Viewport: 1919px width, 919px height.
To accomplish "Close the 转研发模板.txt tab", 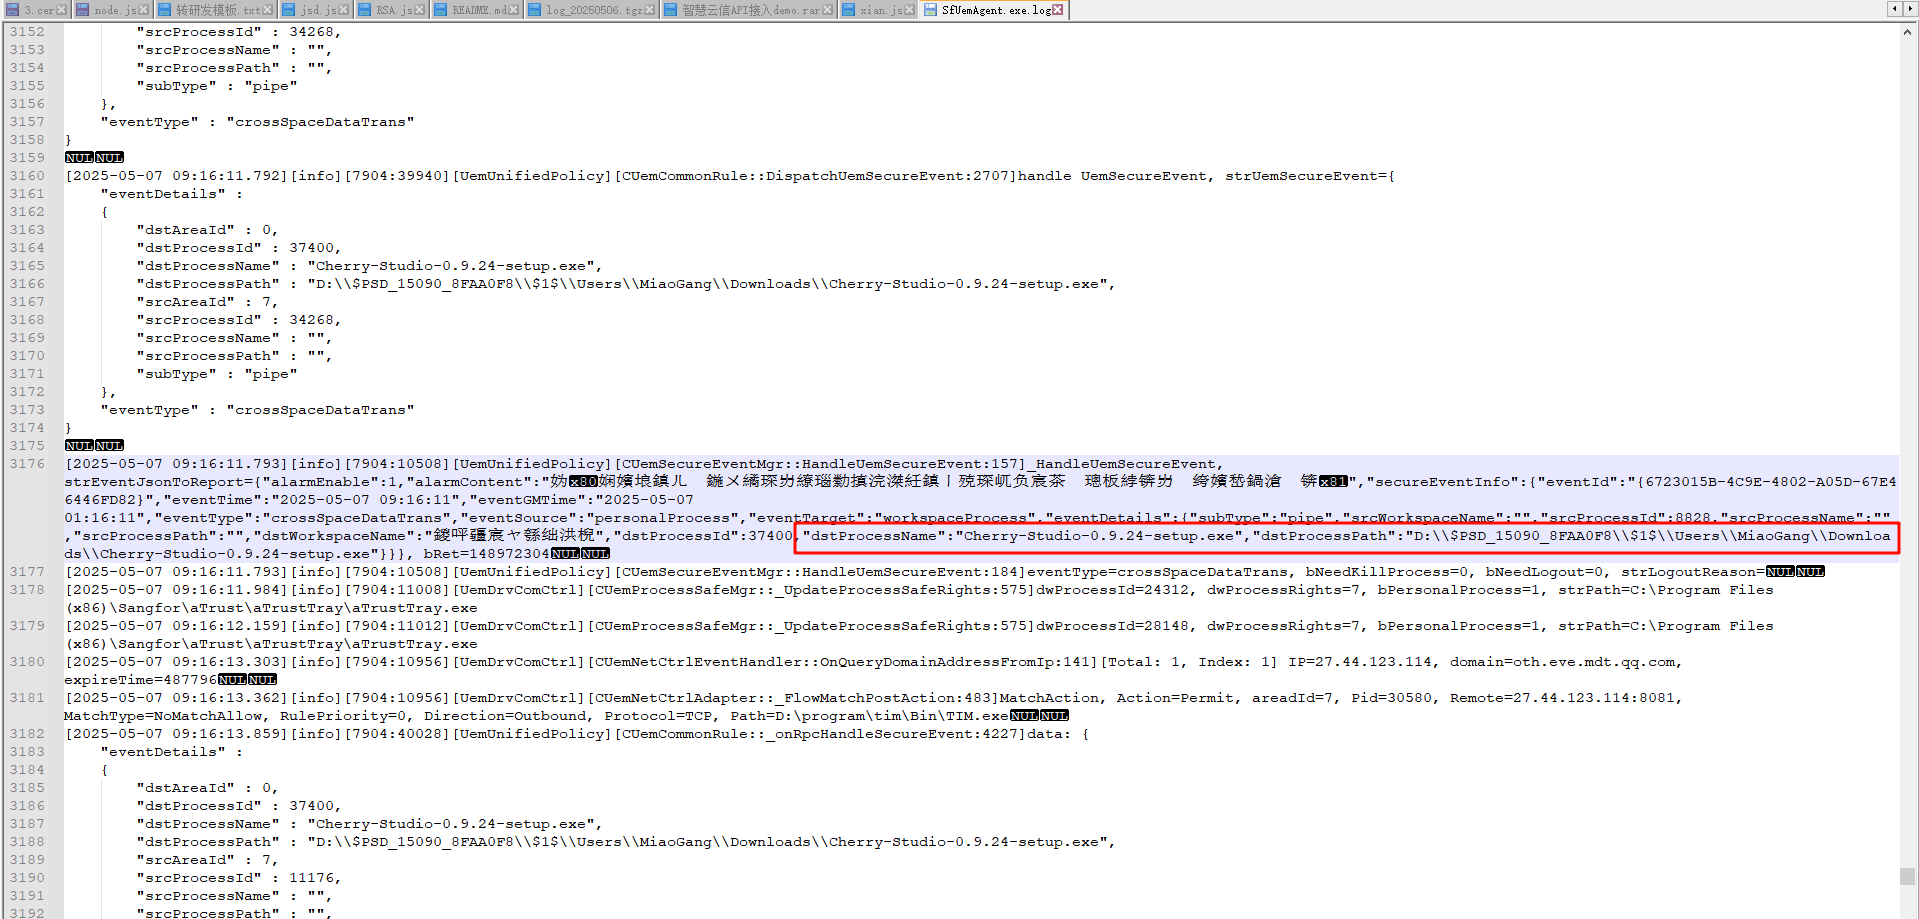I will click(267, 10).
